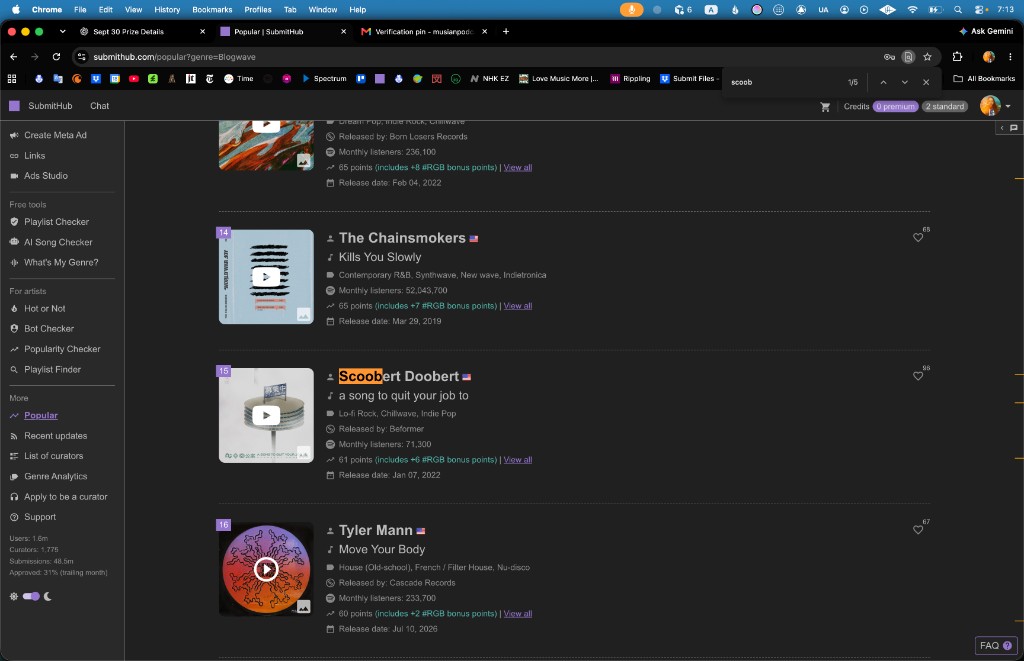This screenshot has width=1024, height=661.
Task: Reload the current page
Action: pyautogui.click(x=56, y=57)
